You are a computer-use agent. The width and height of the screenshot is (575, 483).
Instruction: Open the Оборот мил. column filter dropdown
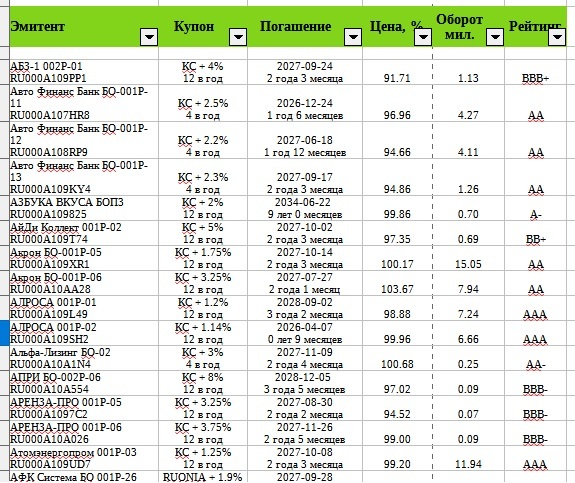(495, 37)
